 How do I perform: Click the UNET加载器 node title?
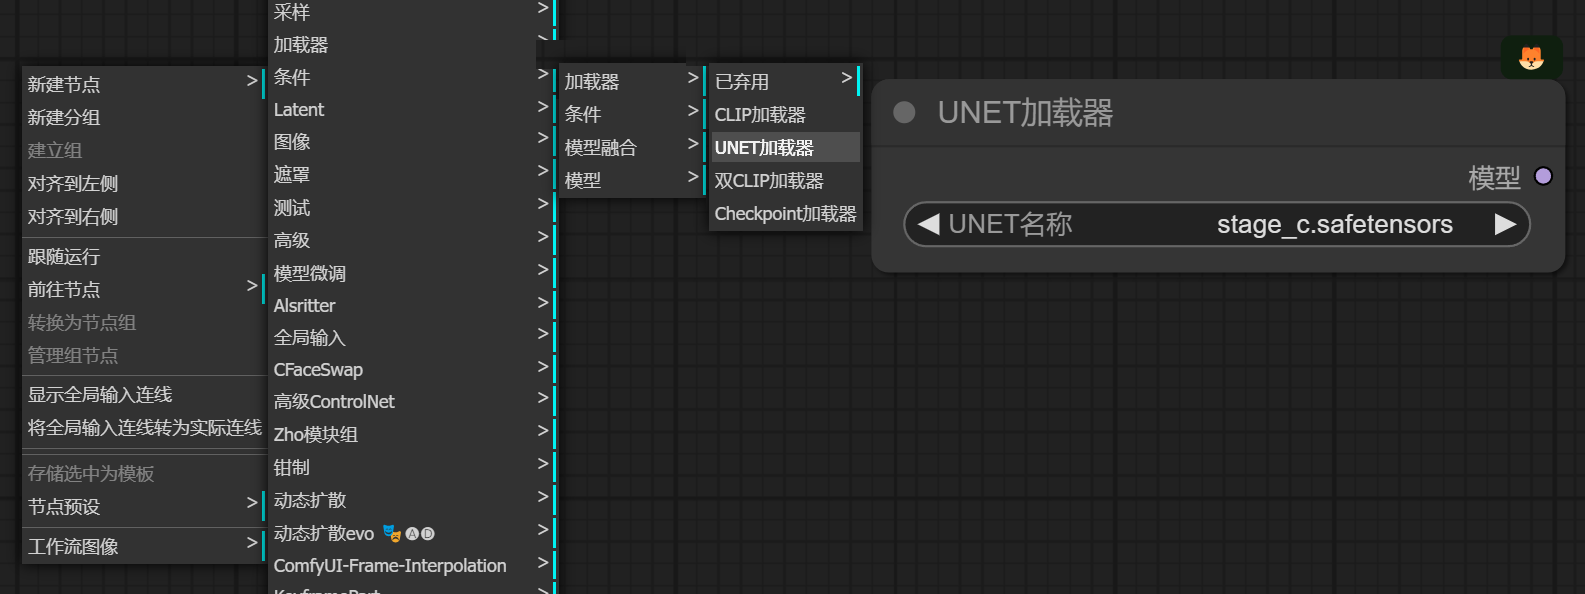point(1025,112)
